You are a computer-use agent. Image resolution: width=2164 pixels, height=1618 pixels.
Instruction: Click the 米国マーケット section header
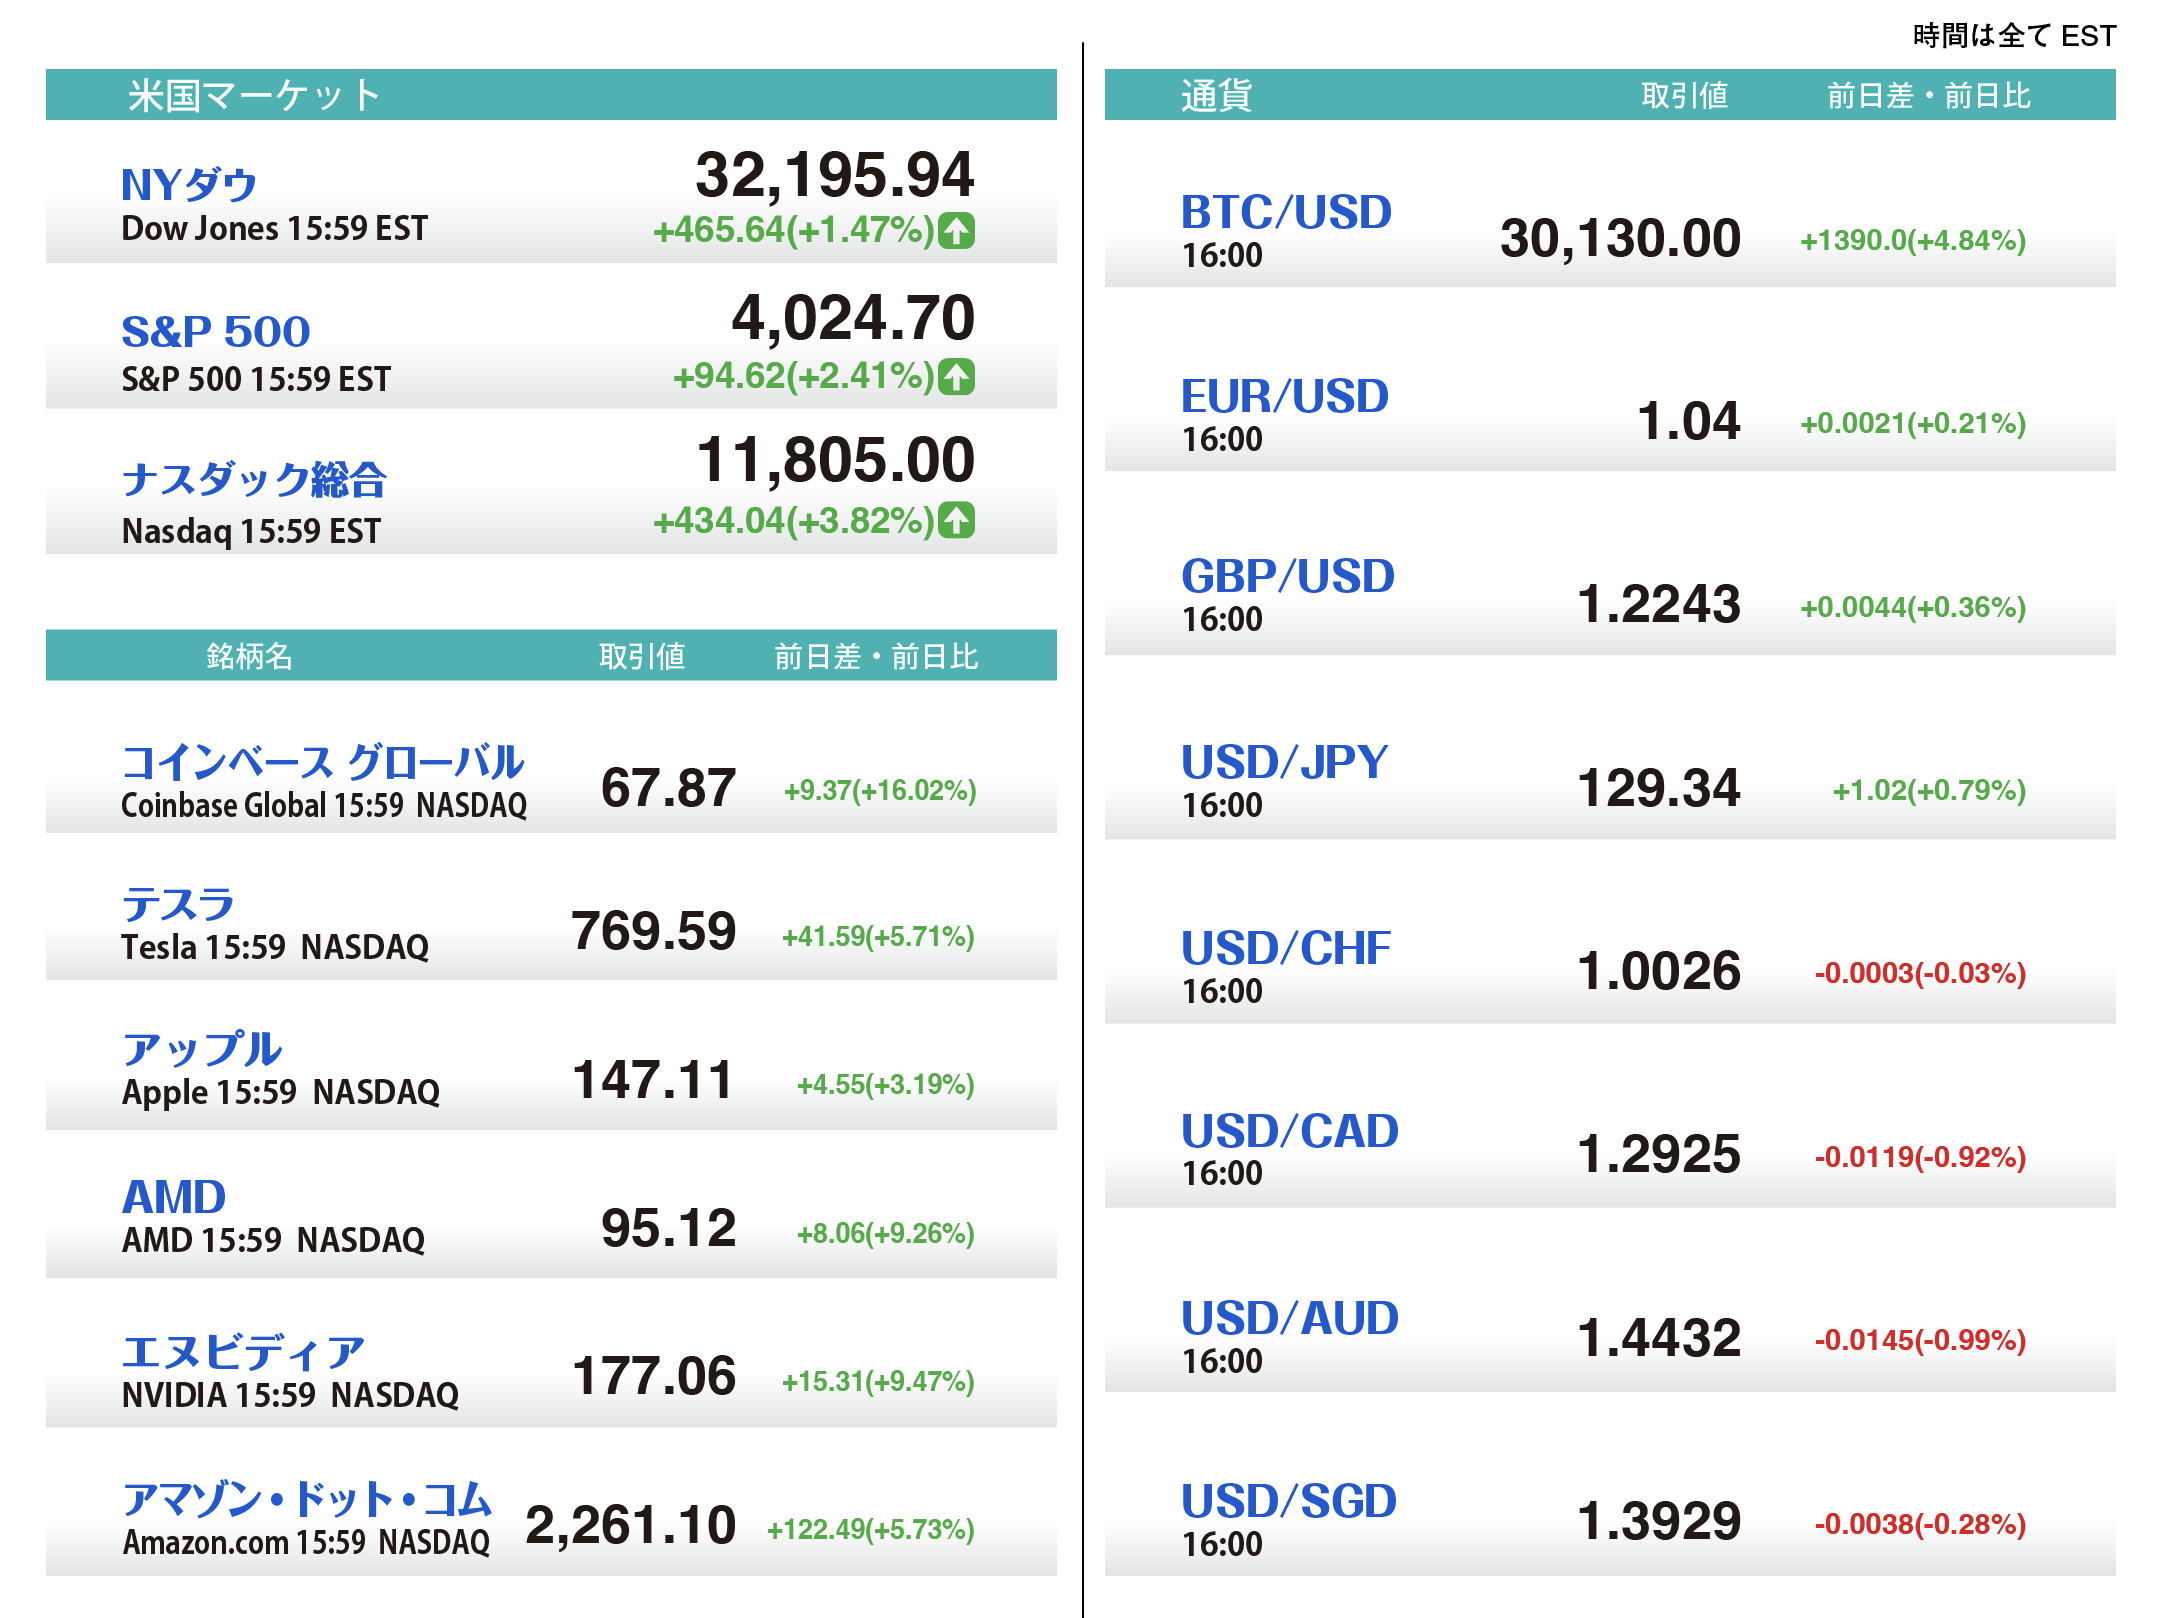pos(254,95)
